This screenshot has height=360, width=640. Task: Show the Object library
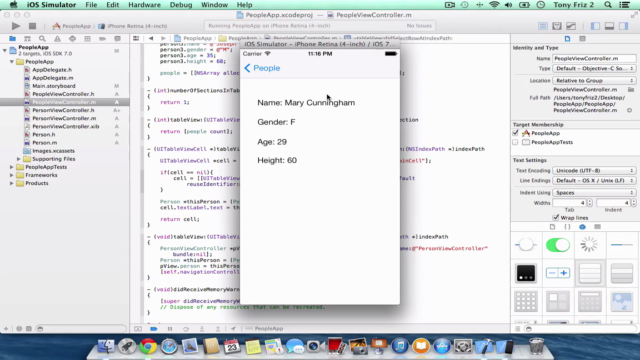tap(582, 227)
